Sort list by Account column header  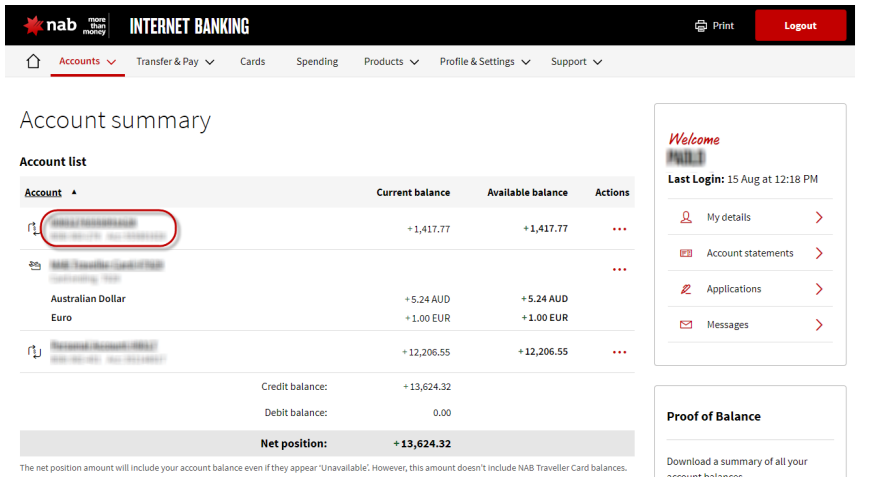43,192
